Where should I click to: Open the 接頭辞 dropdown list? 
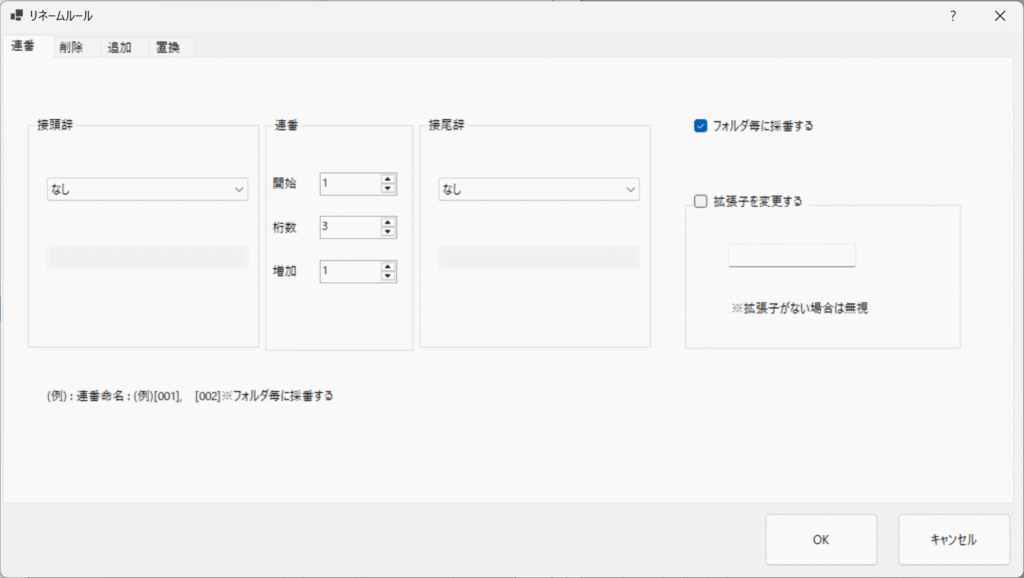pyautogui.click(x=147, y=189)
